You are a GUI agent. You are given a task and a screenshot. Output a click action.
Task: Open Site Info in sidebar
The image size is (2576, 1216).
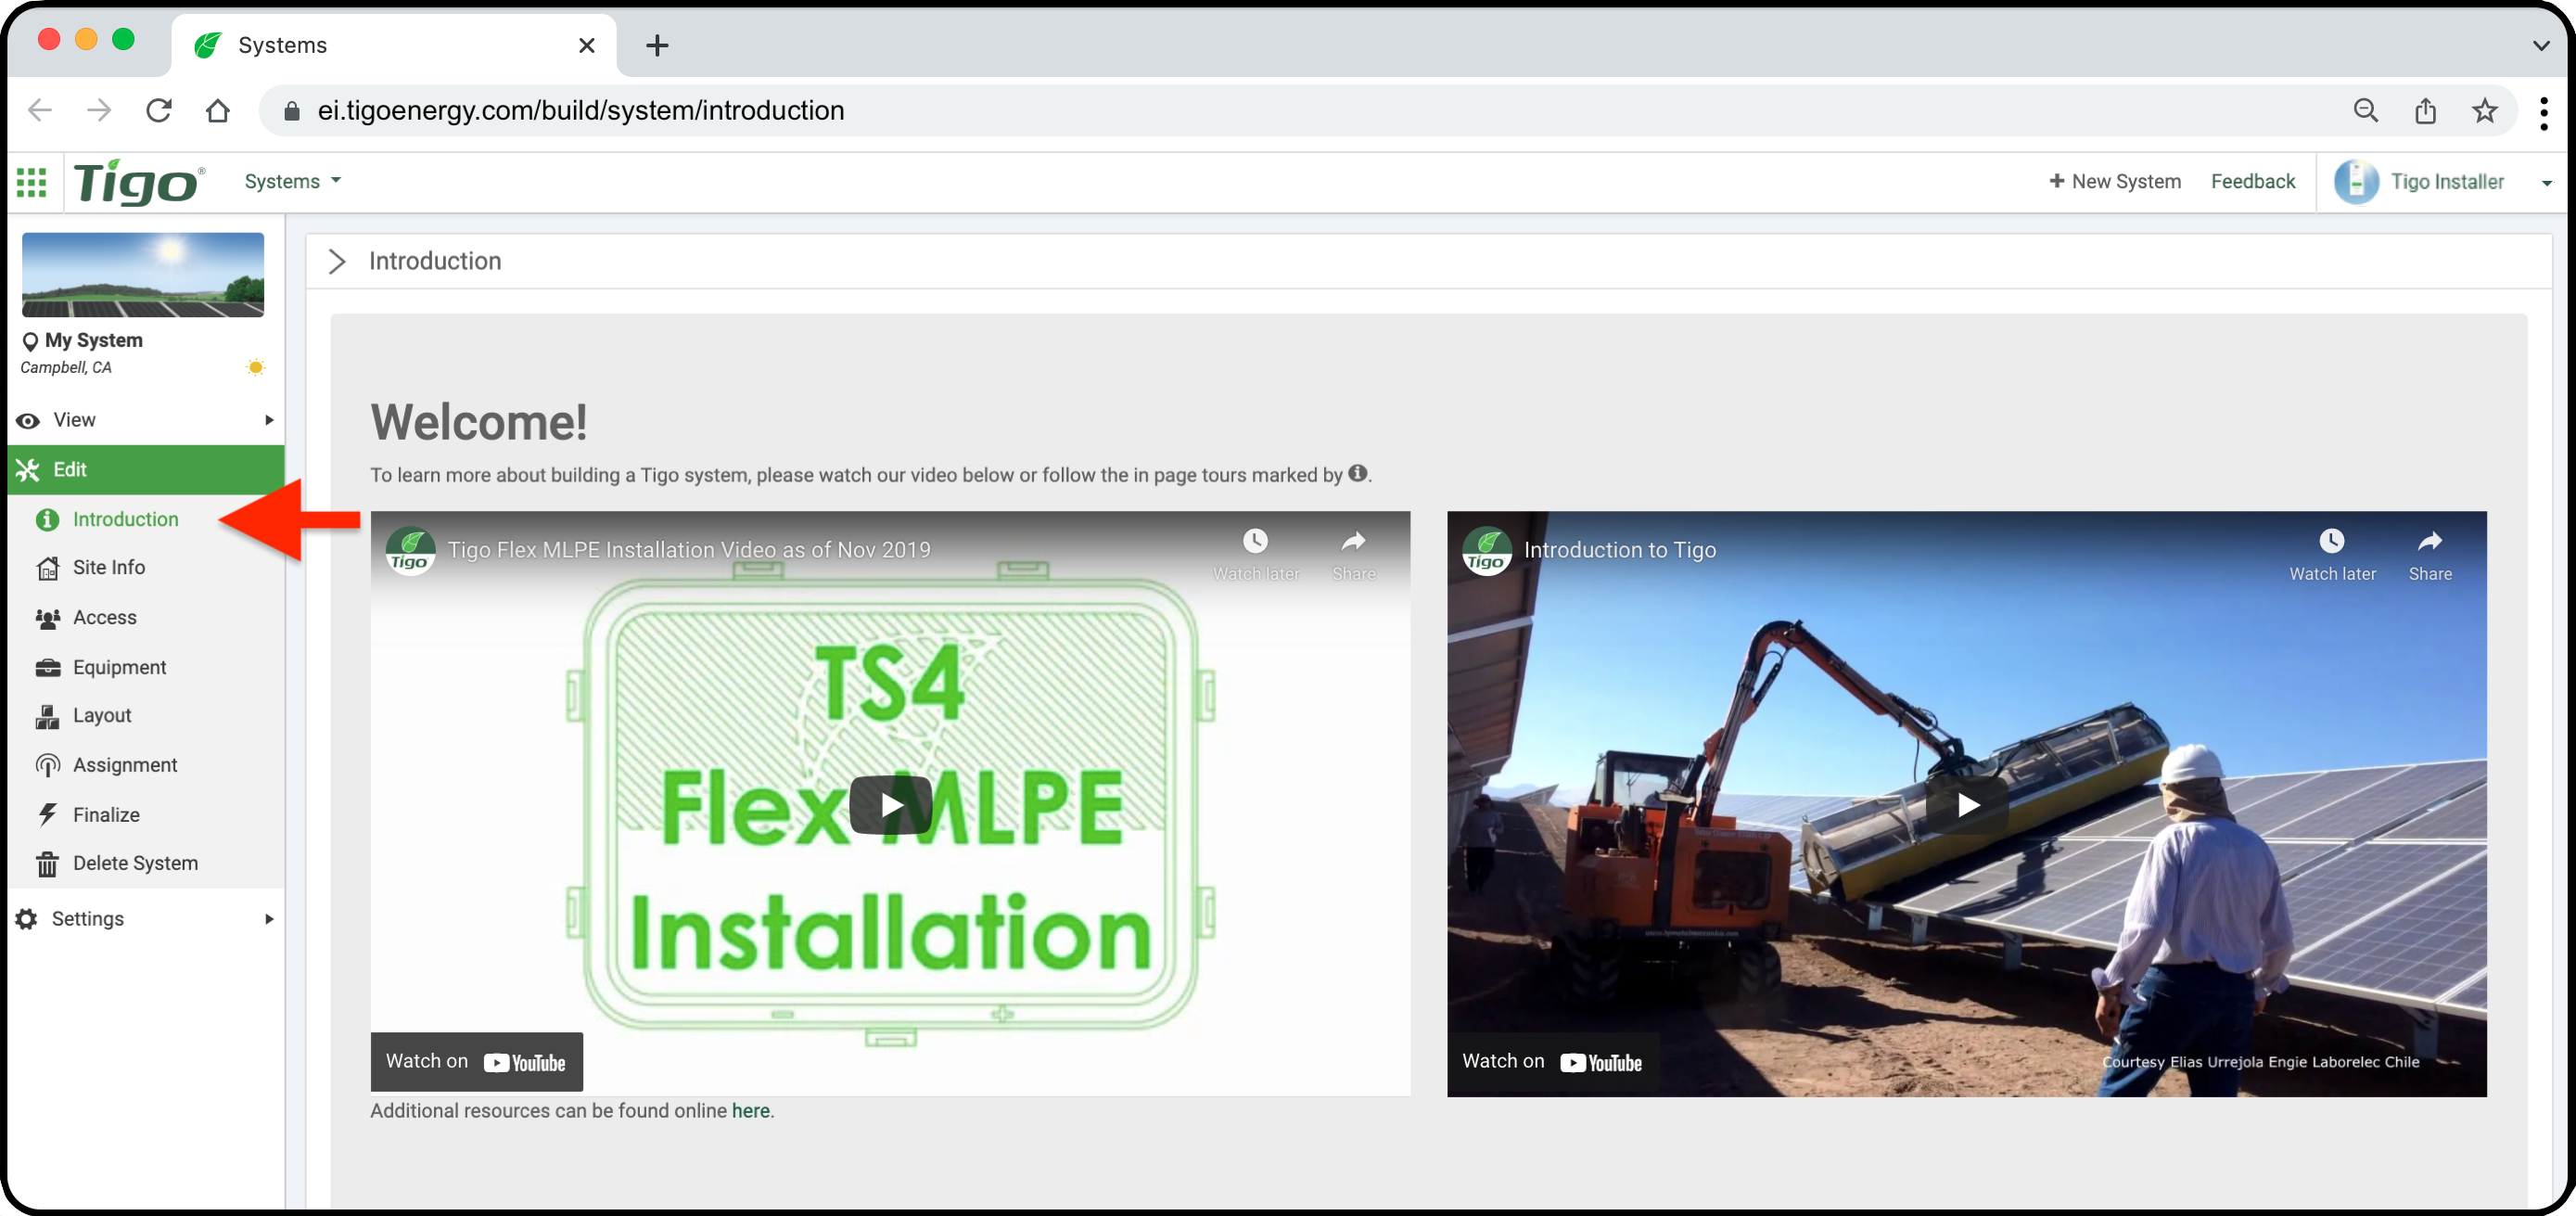(x=108, y=567)
